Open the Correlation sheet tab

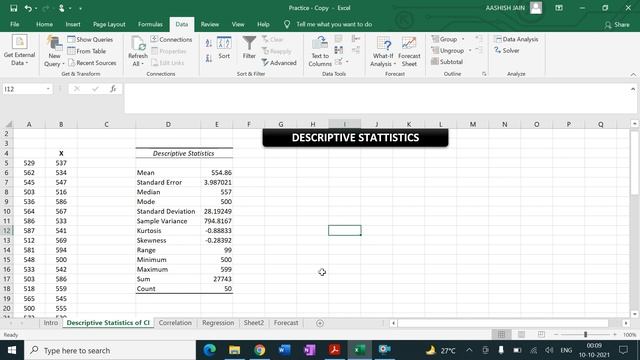click(x=175, y=323)
